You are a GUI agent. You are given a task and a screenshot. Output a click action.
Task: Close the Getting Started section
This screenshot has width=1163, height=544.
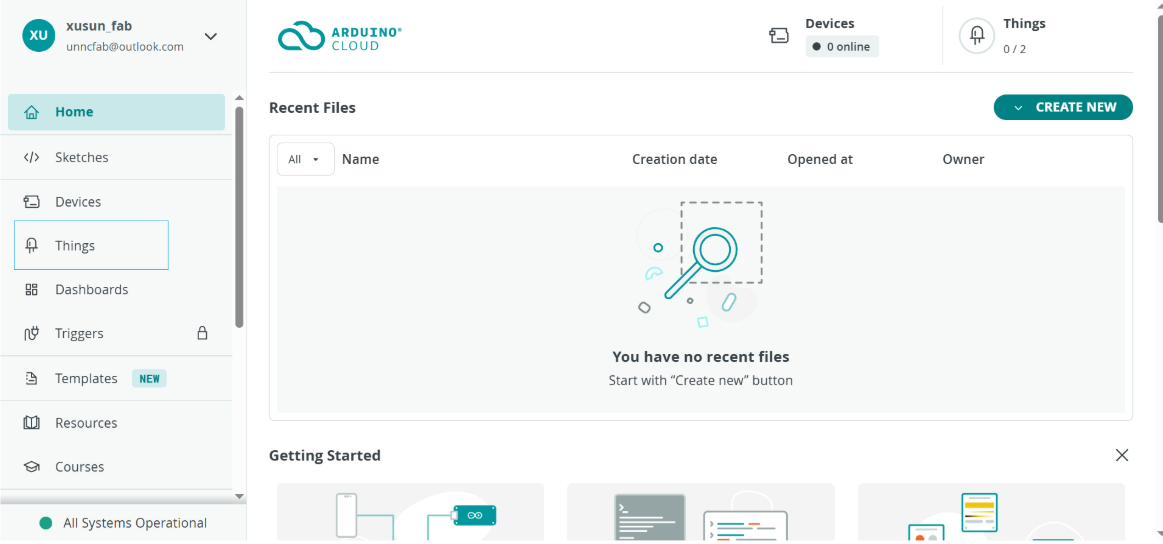[x=1122, y=455]
